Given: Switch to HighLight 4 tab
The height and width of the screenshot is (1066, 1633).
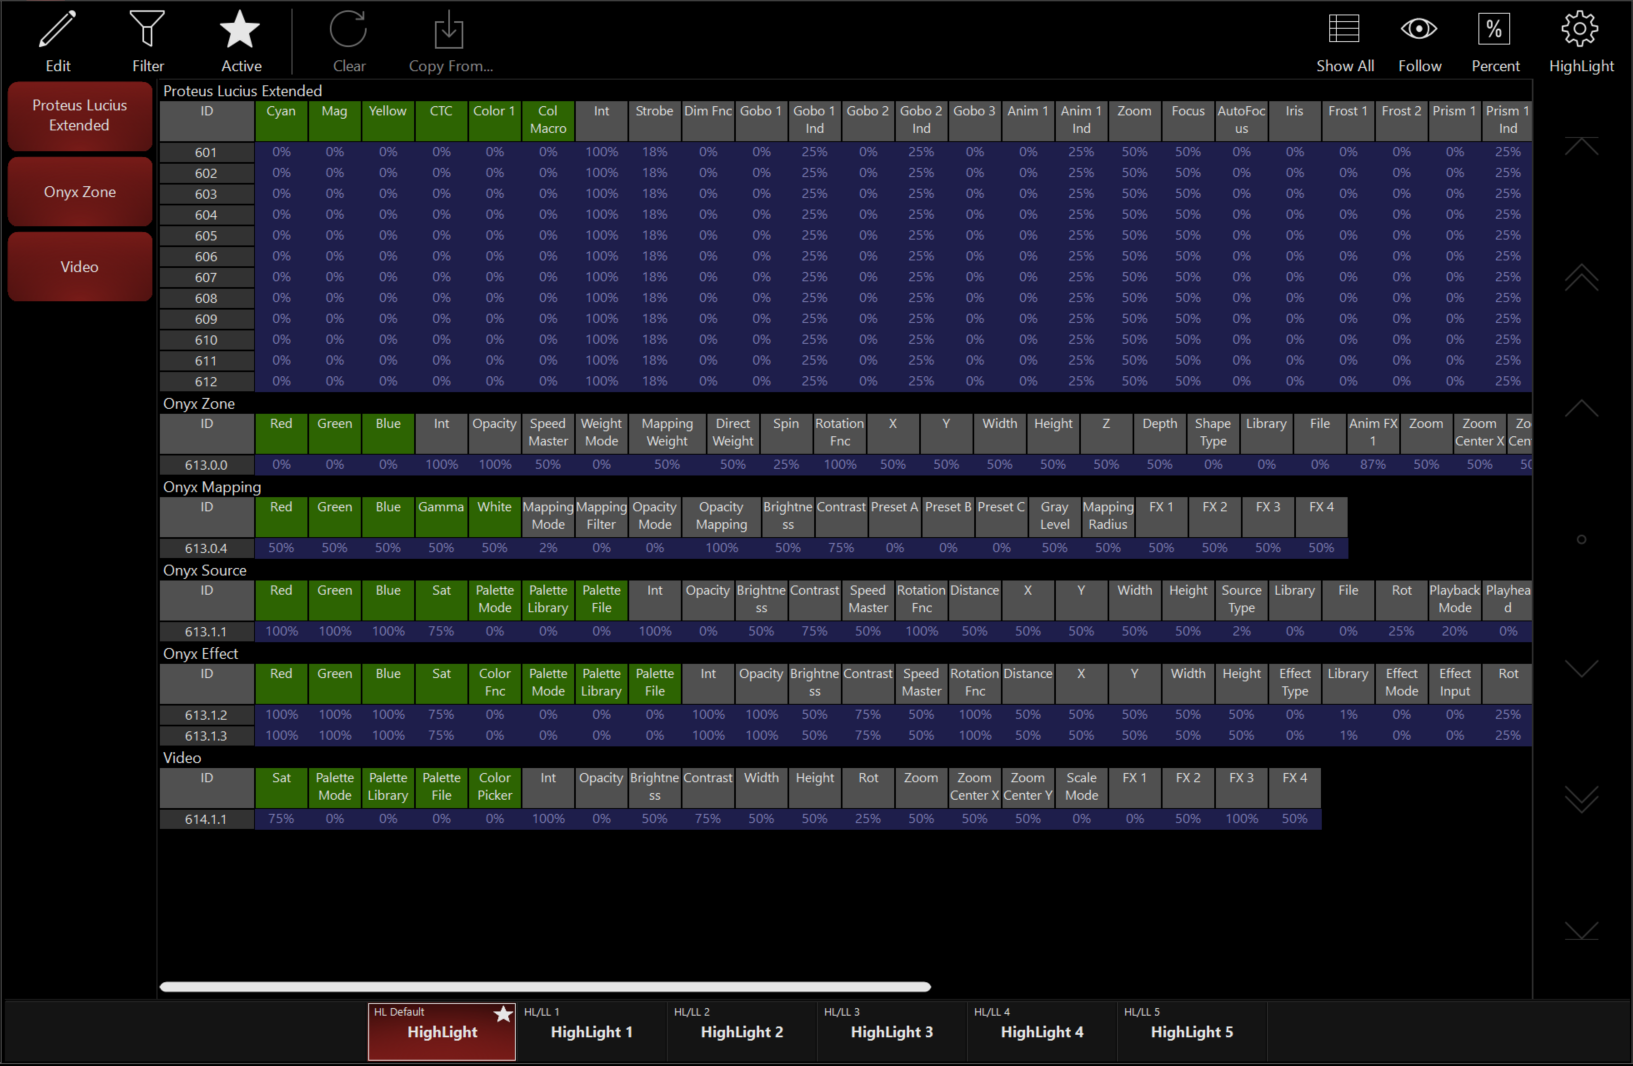Looking at the screenshot, I should [x=1042, y=1032].
